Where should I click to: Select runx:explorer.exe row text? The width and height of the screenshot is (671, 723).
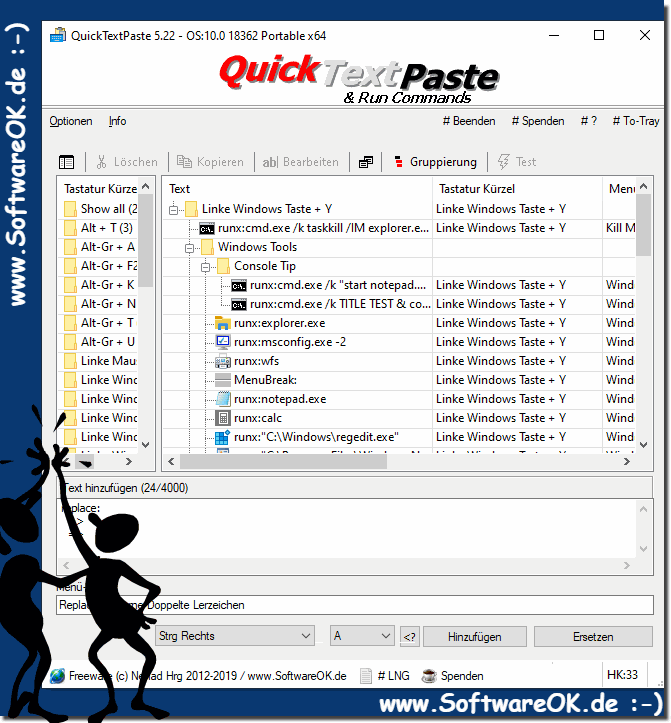click(279, 323)
